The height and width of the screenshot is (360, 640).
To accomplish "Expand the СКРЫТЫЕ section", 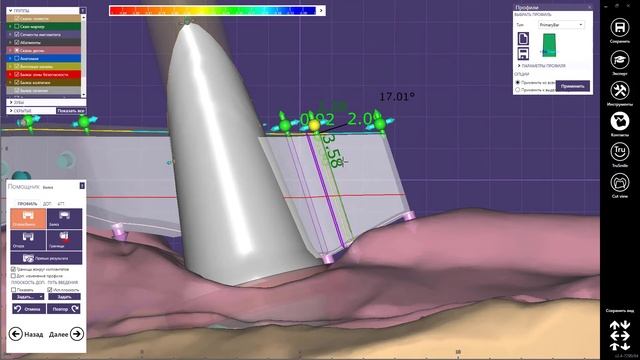I will point(31,111).
